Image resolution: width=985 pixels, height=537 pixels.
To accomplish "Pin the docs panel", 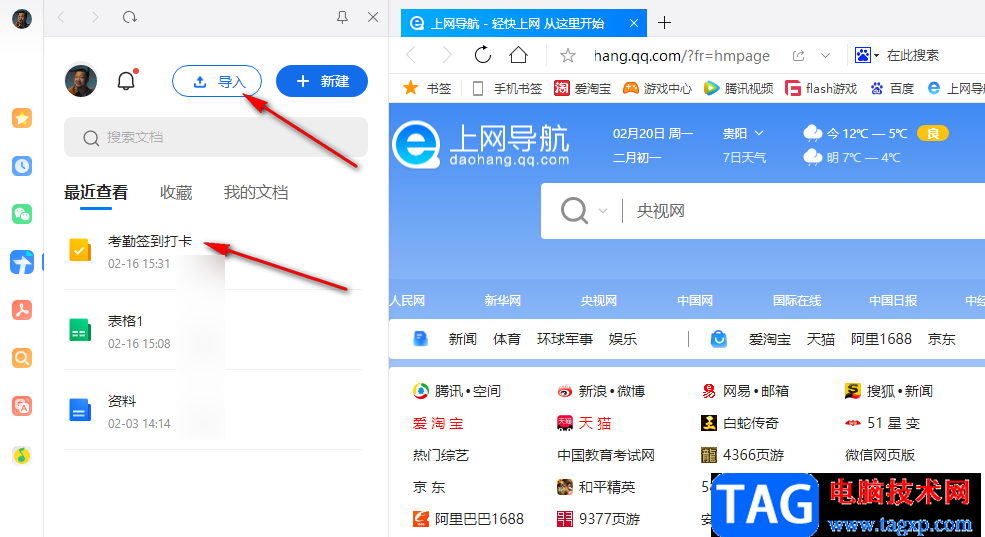I will pyautogui.click(x=342, y=18).
